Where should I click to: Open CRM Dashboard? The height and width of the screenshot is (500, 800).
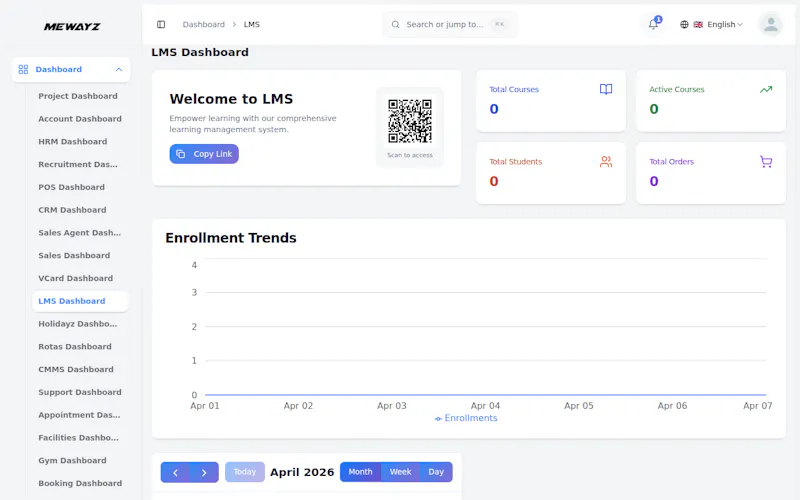[x=72, y=210]
